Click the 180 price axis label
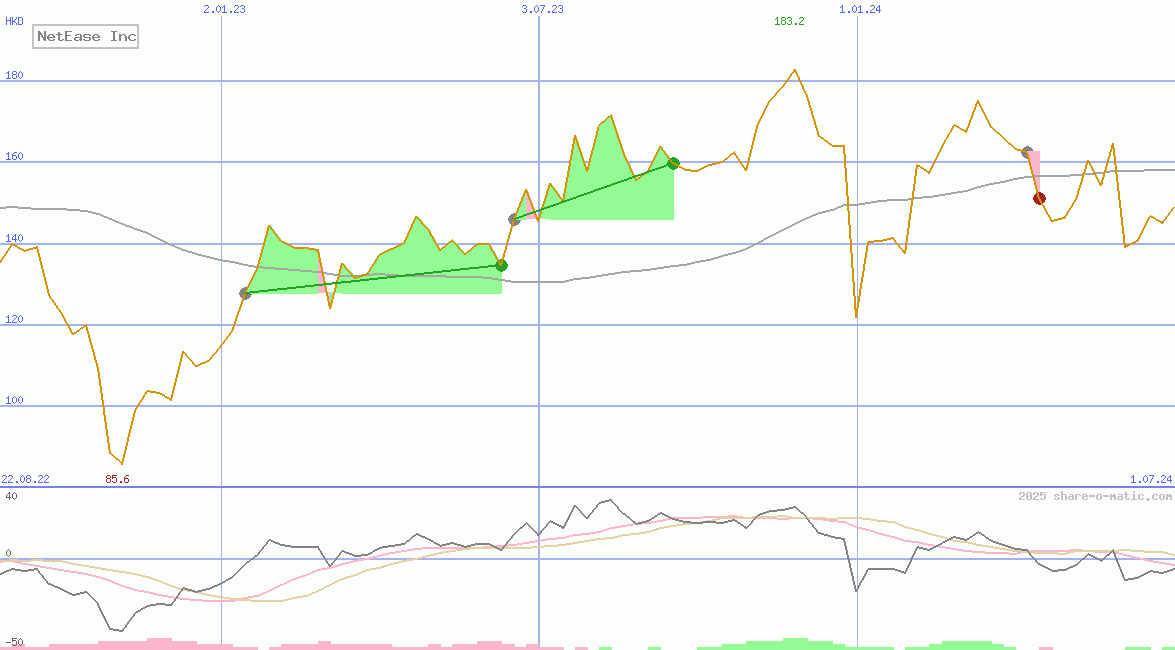The height and width of the screenshot is (650, 1175). tap(14, 76)
